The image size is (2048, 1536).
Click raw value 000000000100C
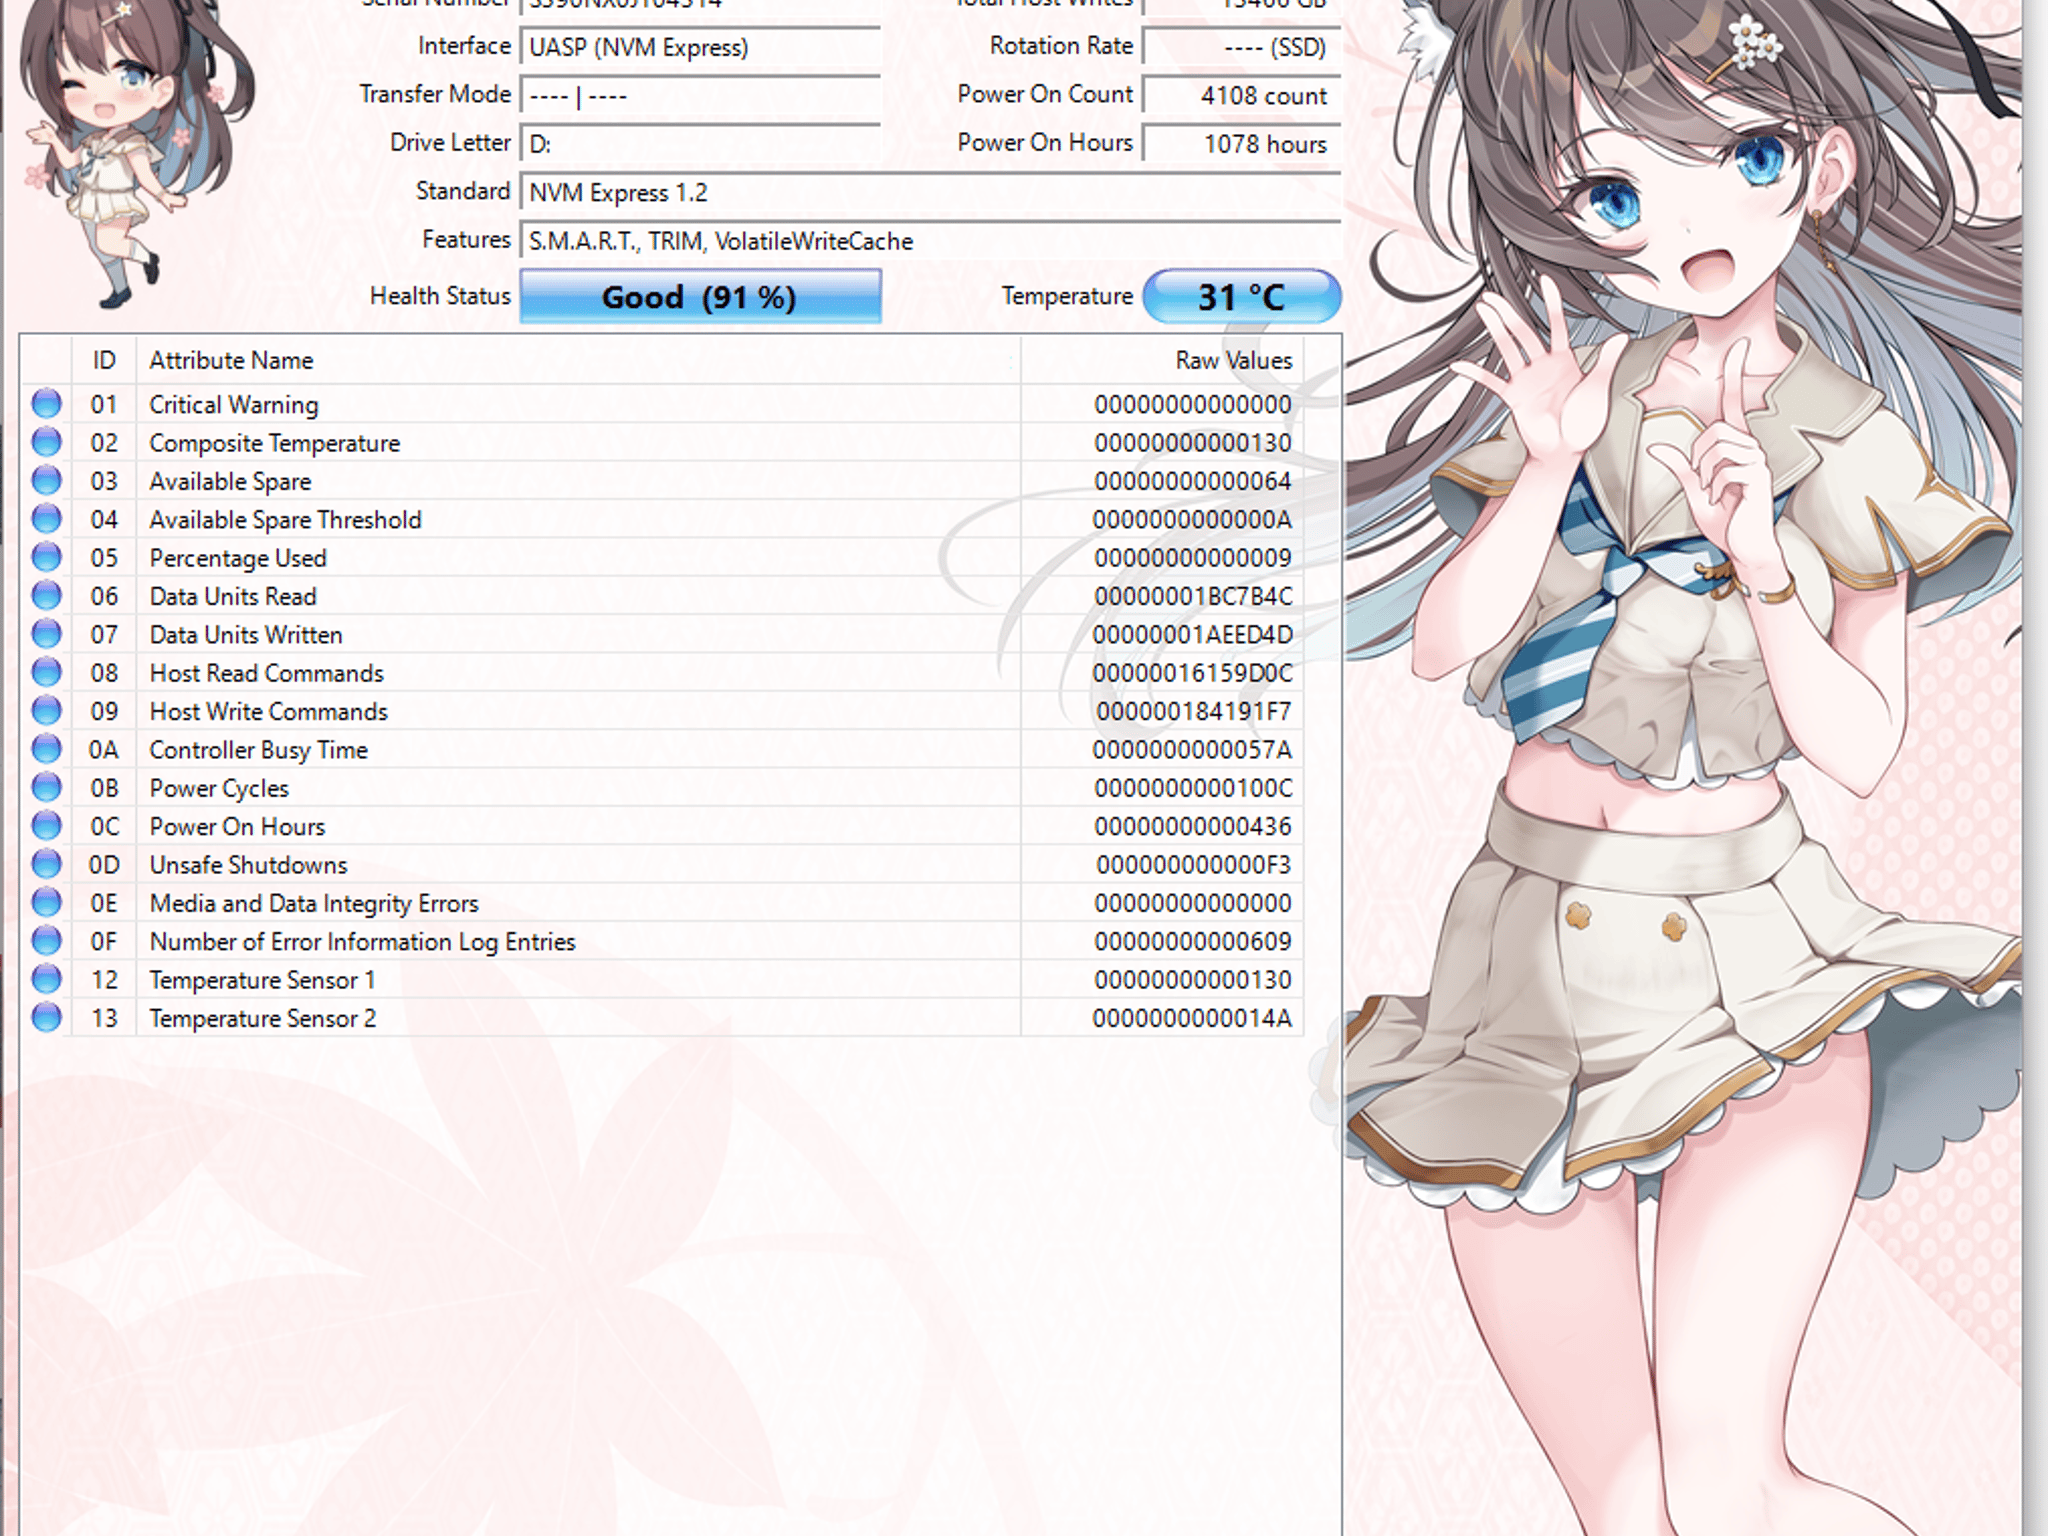click(x=1193, y=788)
